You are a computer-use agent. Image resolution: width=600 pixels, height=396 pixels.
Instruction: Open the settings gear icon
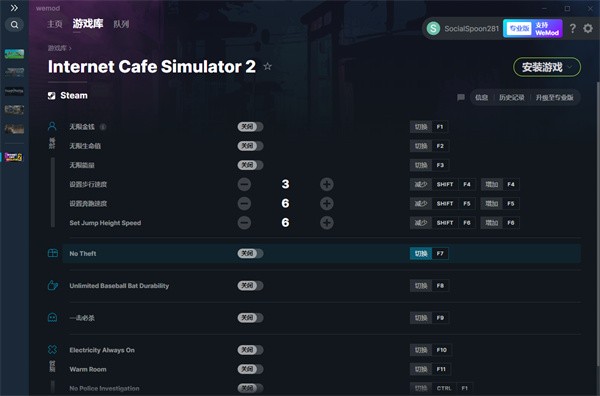(588, 28)
